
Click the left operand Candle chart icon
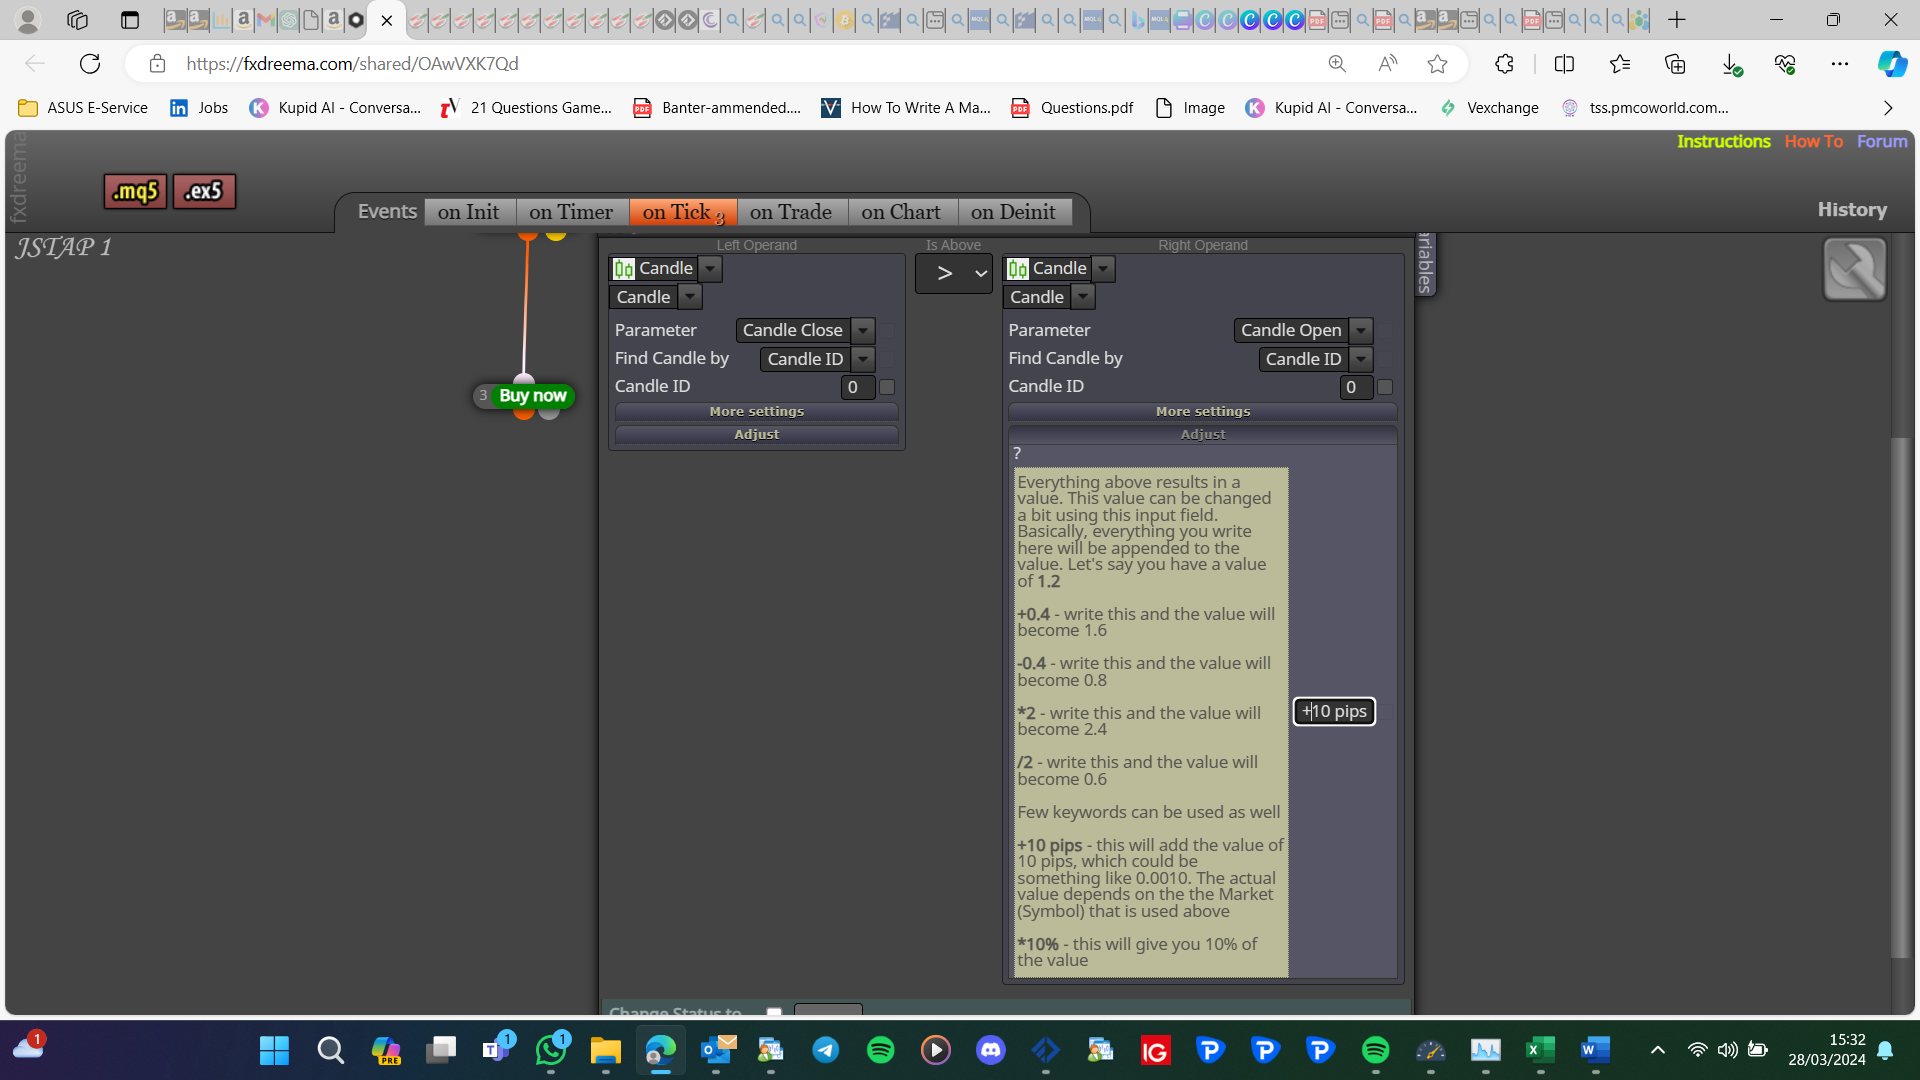coord(624,268)
